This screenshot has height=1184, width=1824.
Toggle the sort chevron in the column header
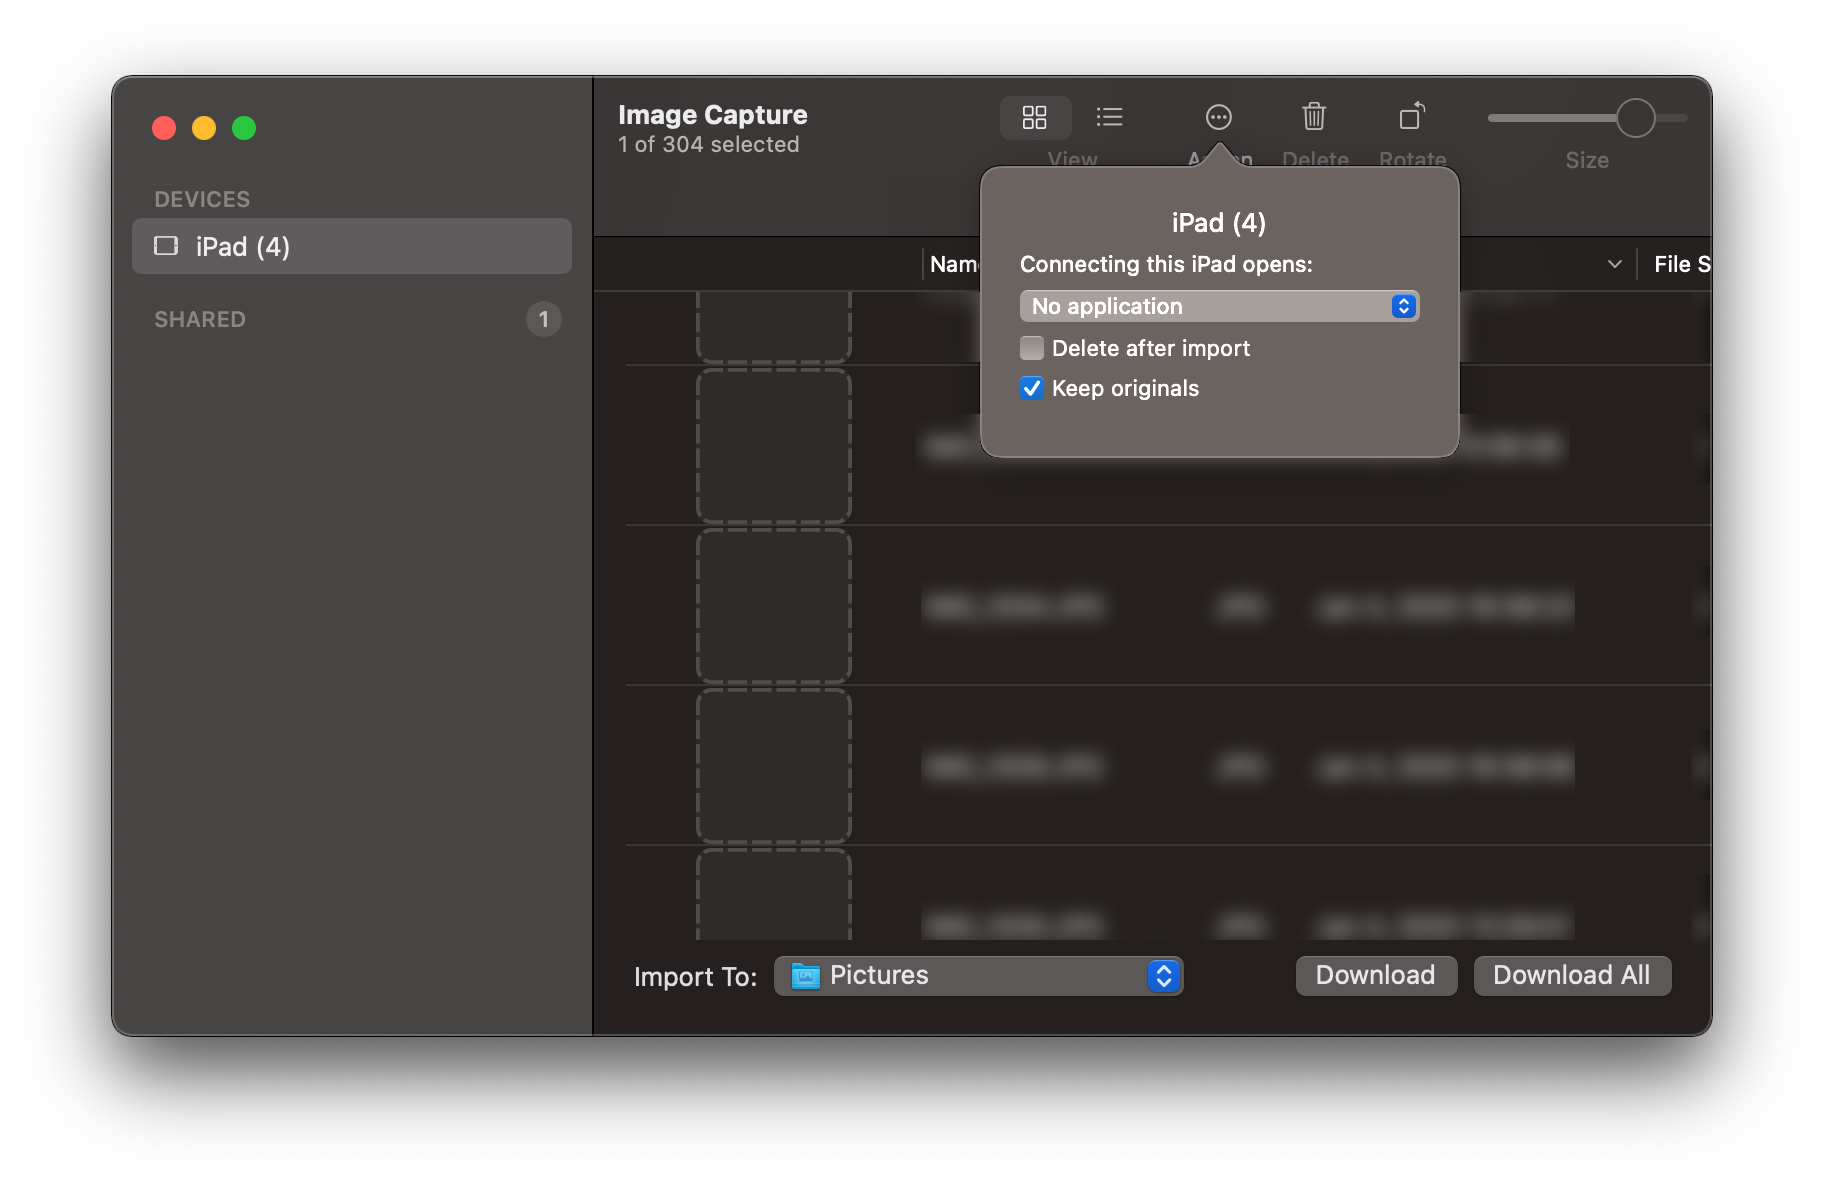tap(1614, 264)
